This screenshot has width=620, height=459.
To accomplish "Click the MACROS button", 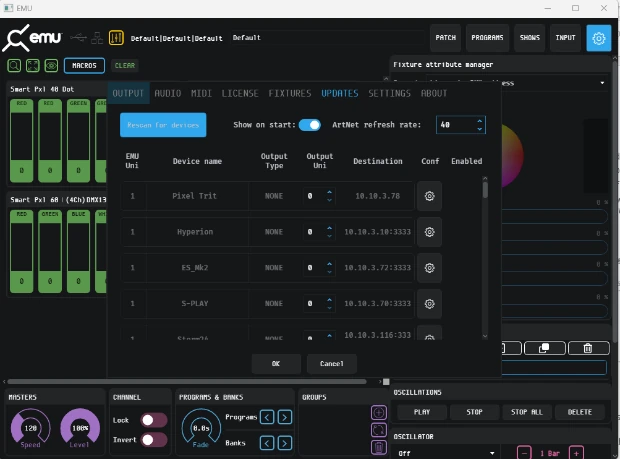I will 84,66.
